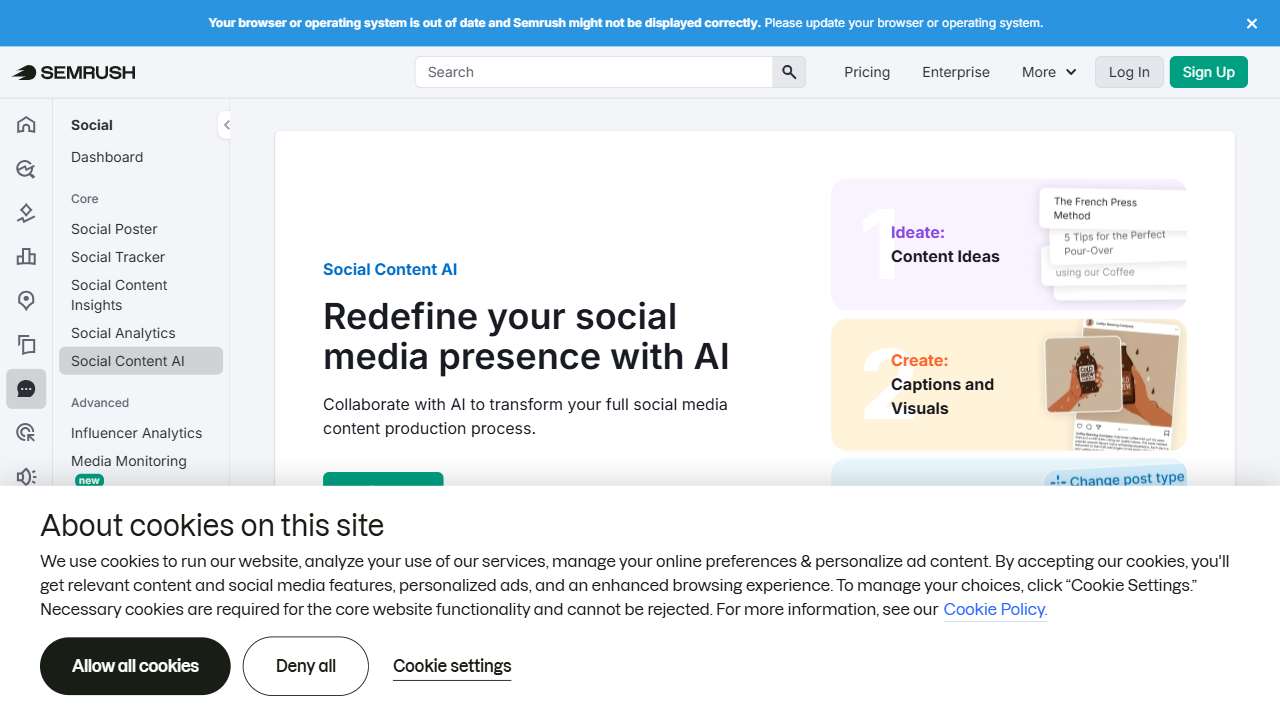The width and height of the screenshot is (1280, 720).
Task: Open the More navigation dropdown
Action: point(1047,72)
